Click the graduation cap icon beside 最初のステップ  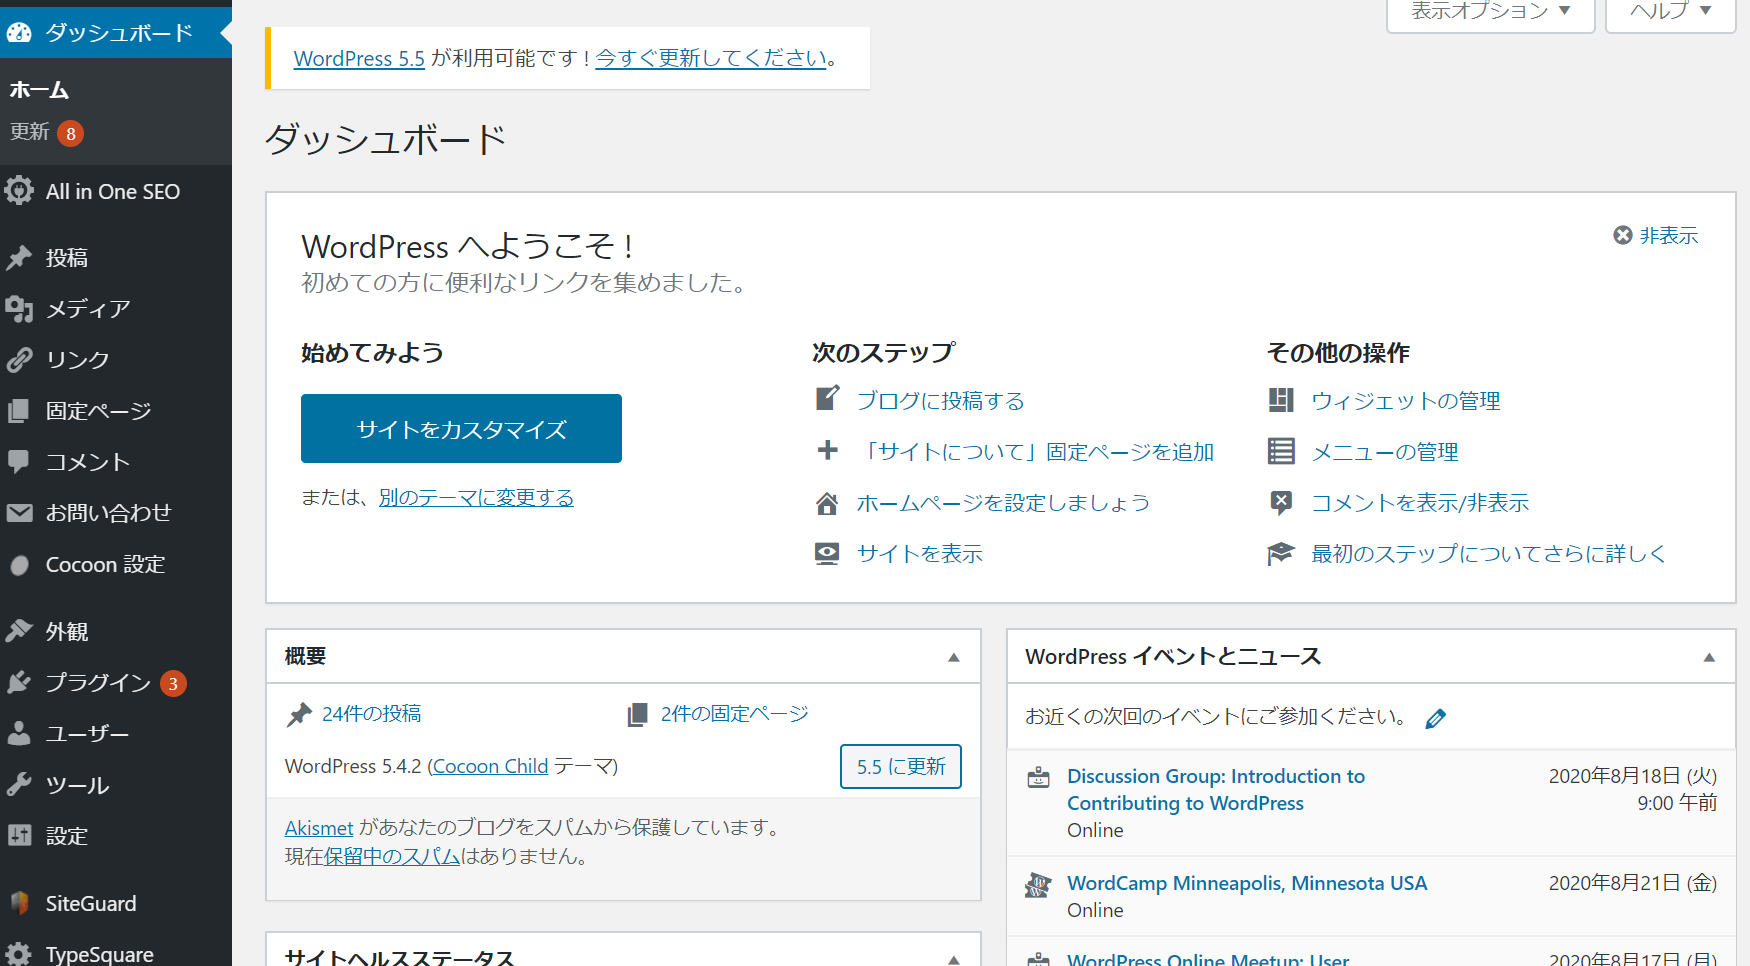click(1281, 554)
